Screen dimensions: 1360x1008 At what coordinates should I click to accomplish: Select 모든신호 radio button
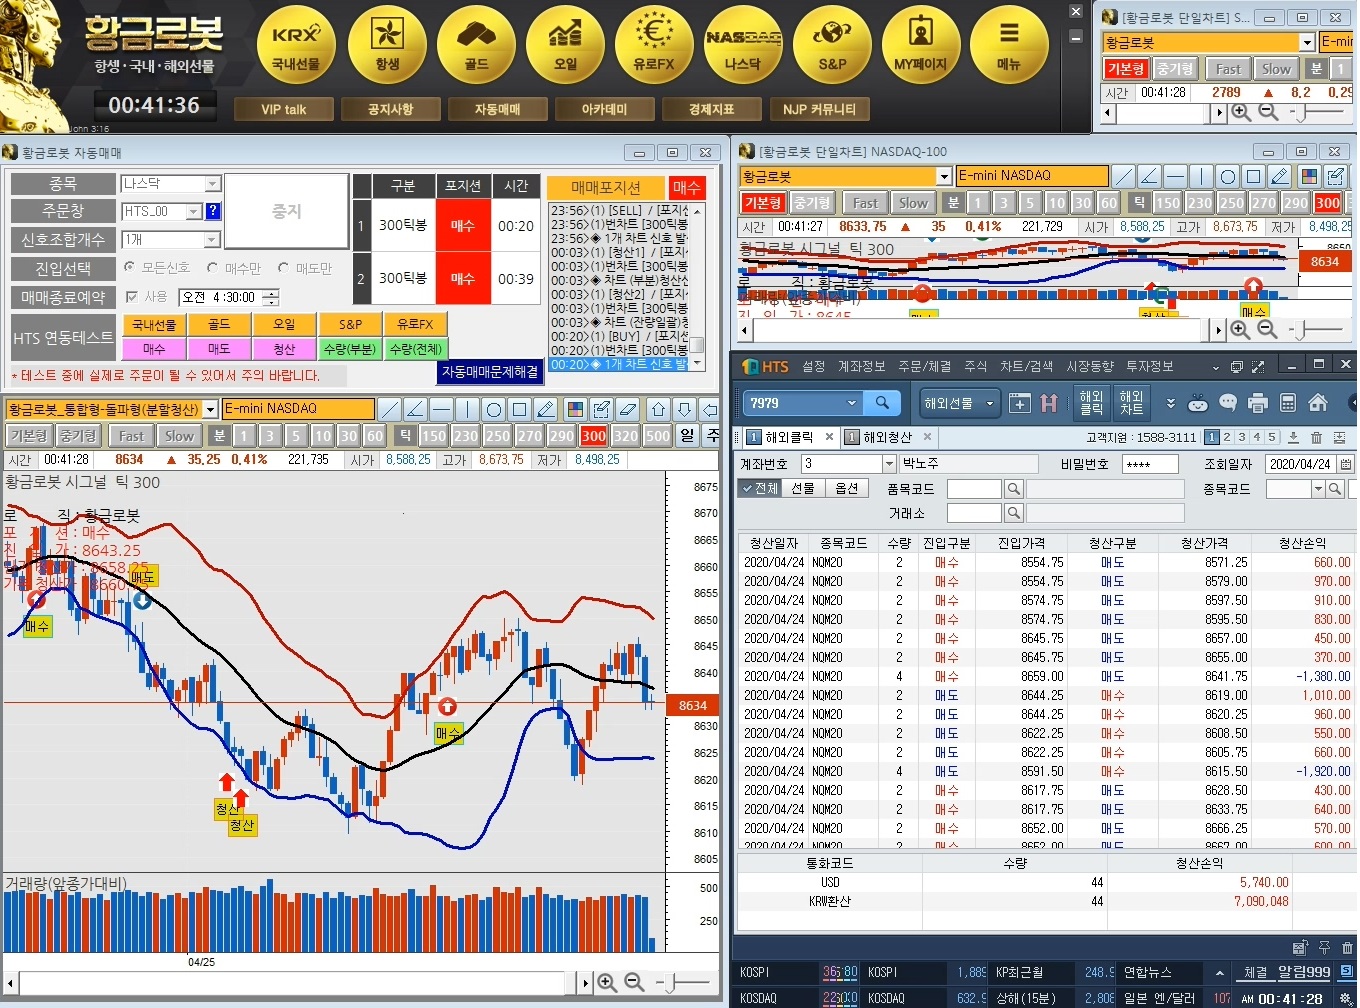tap(129, 268)
